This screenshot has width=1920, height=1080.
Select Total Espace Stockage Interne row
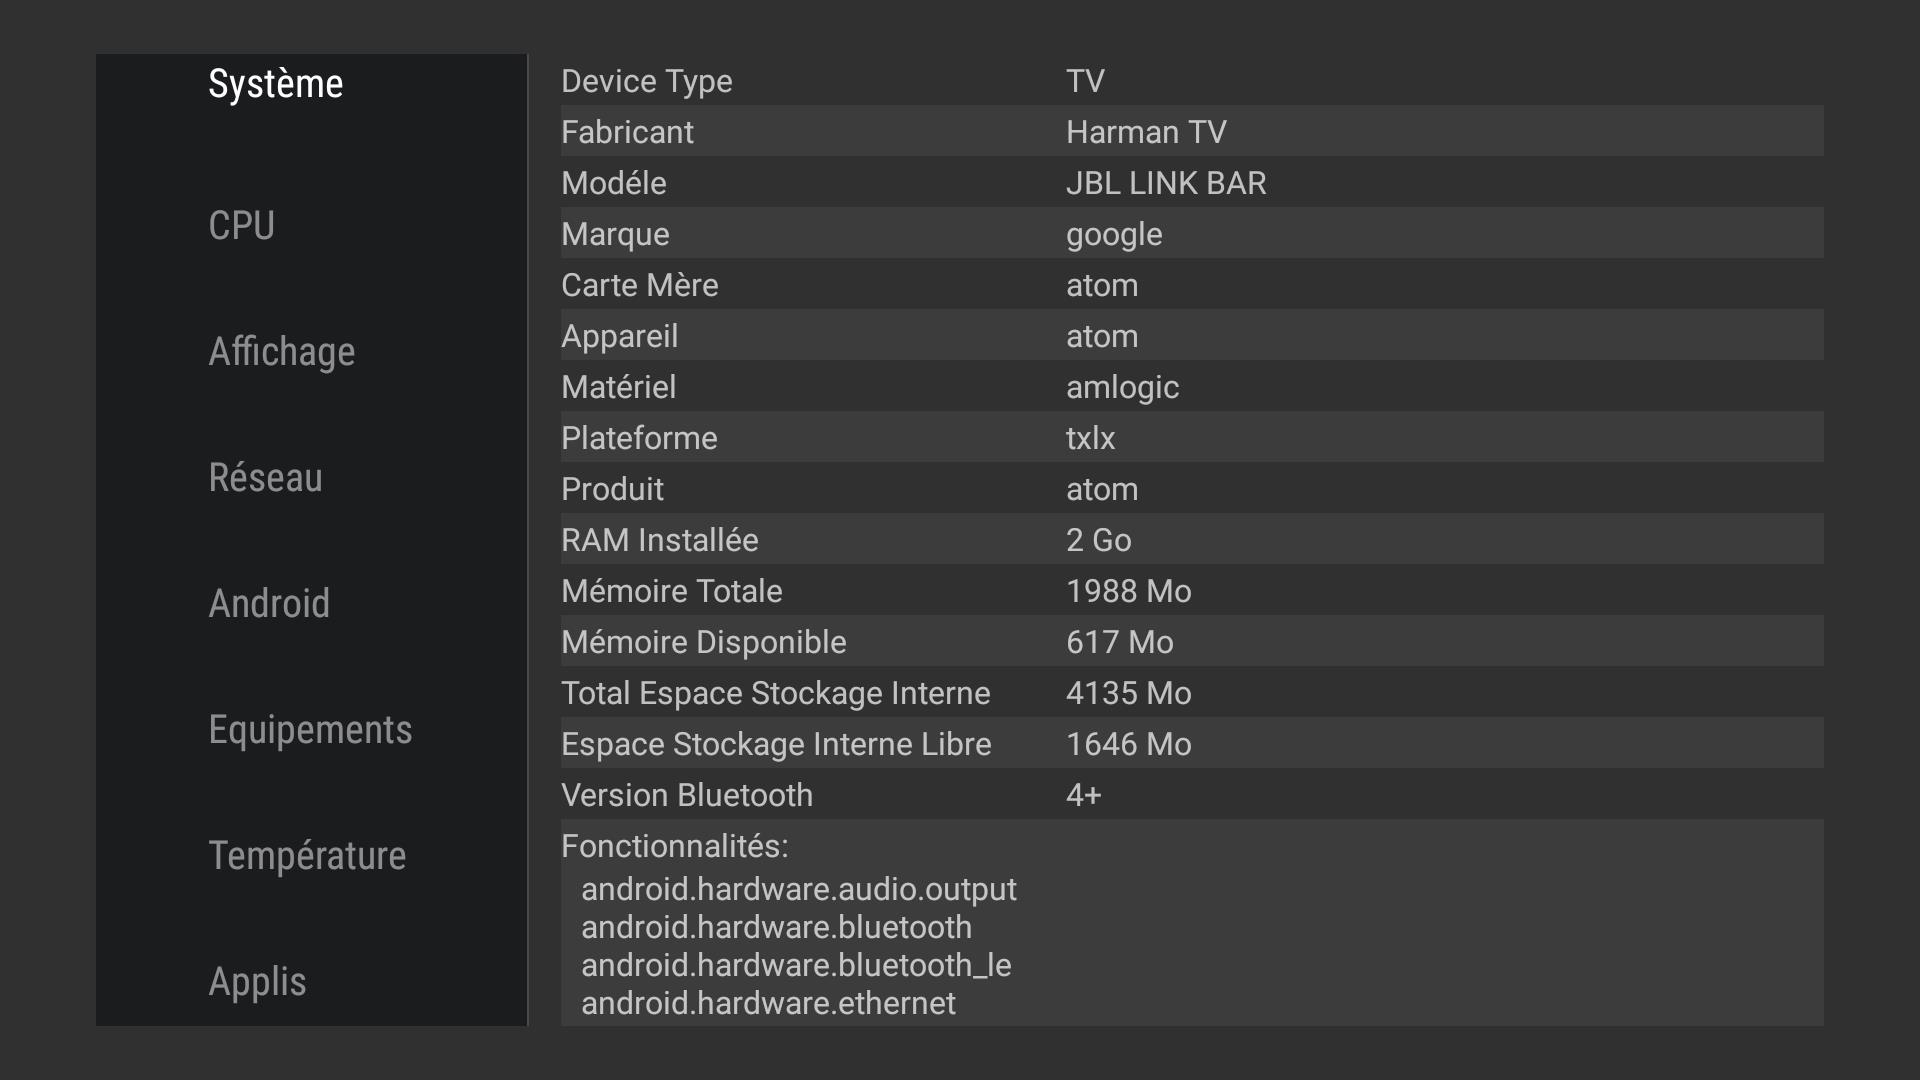tap(1192, 692)
